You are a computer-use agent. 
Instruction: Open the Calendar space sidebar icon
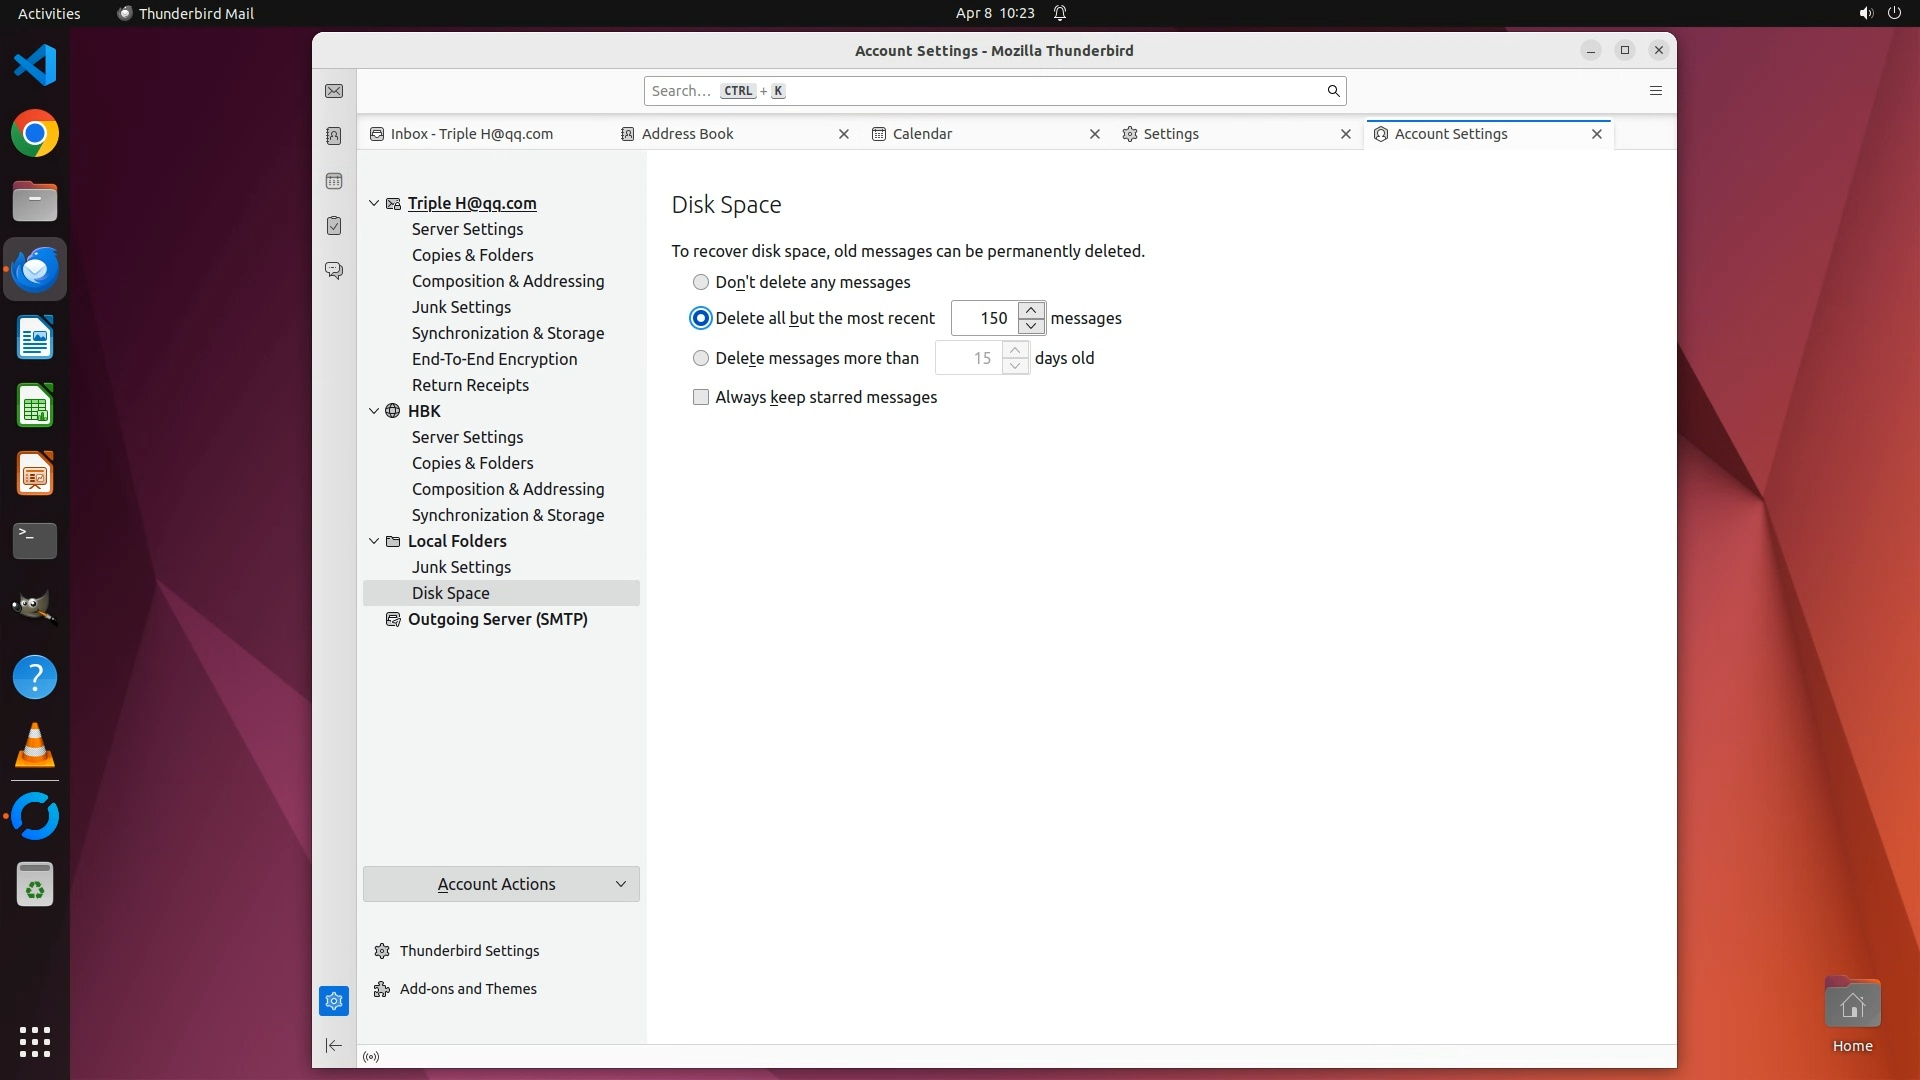tap(334, 181)
